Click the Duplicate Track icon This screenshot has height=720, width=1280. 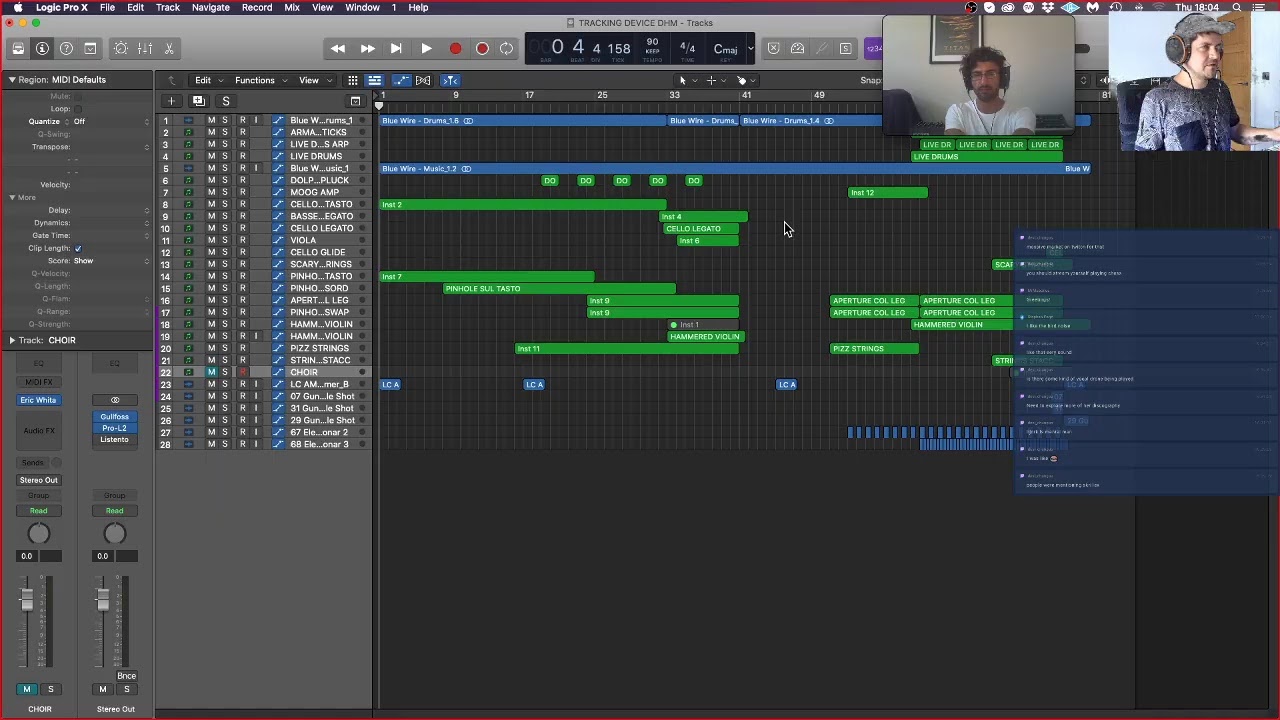pos(198,101)
